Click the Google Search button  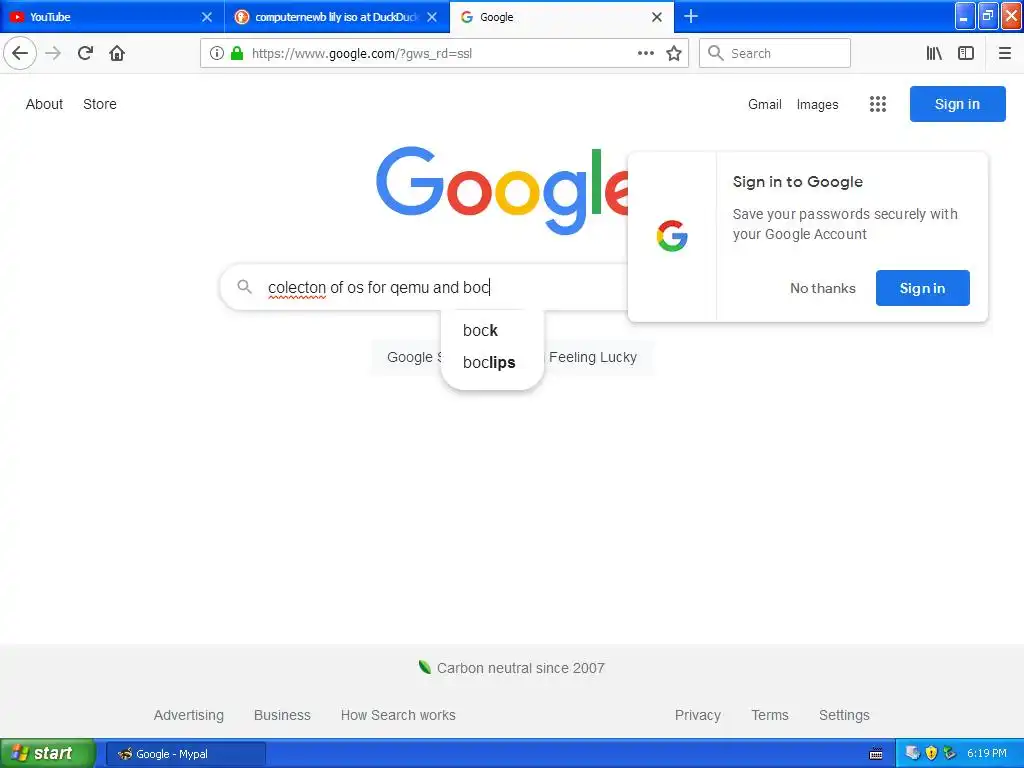coord(409,357)
